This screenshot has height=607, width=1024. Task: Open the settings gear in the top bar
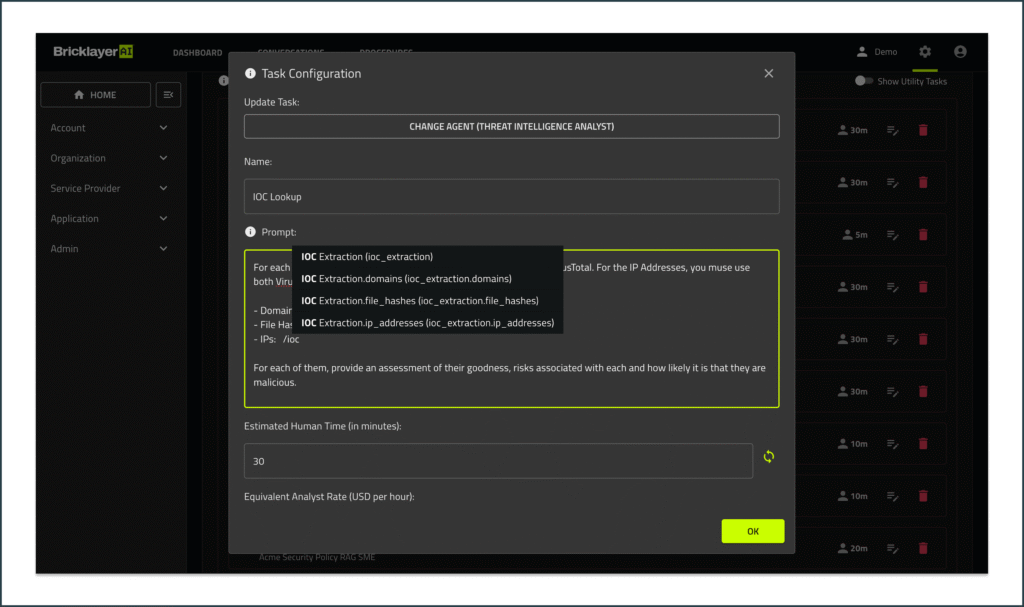pyautogui.click(x=924, y=51)
